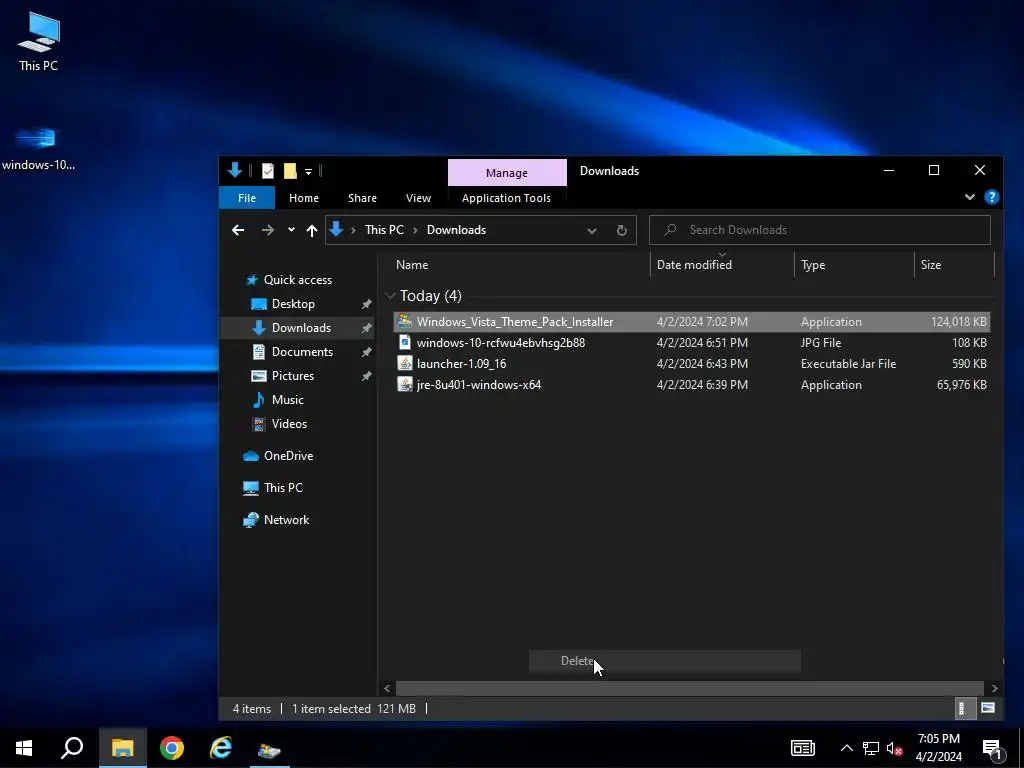
Task: Sort by Size column header
Action: click(x=954, y=264)
